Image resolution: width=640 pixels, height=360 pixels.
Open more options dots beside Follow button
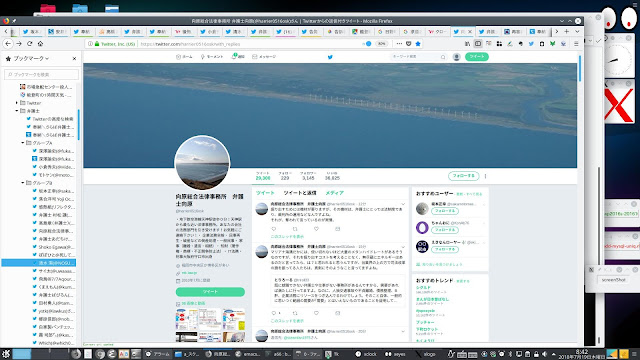[485, 176]
